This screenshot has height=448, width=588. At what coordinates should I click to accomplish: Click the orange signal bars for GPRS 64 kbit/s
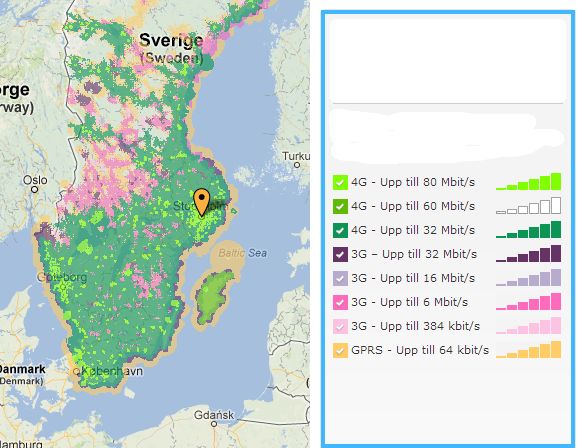pos(528,349)
